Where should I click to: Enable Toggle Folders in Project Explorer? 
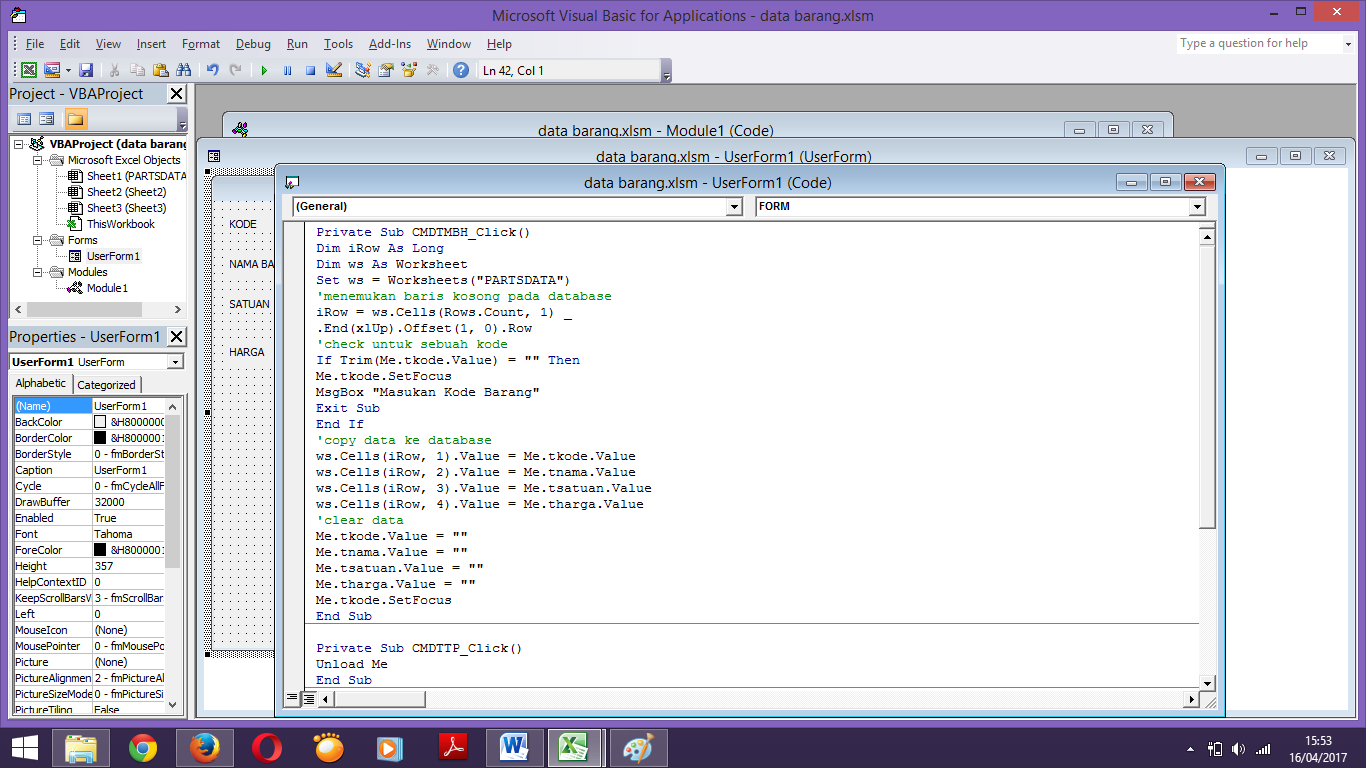tap(75, 118)
